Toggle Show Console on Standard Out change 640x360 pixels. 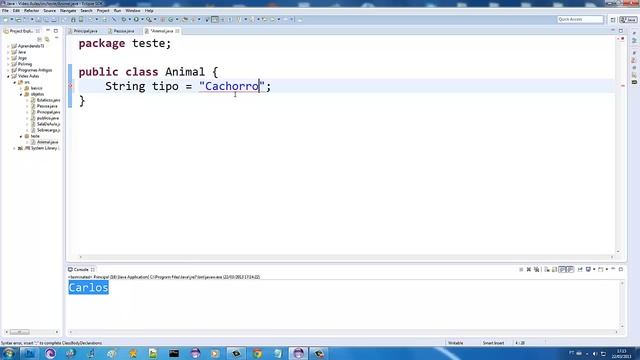tap(562, 269)
